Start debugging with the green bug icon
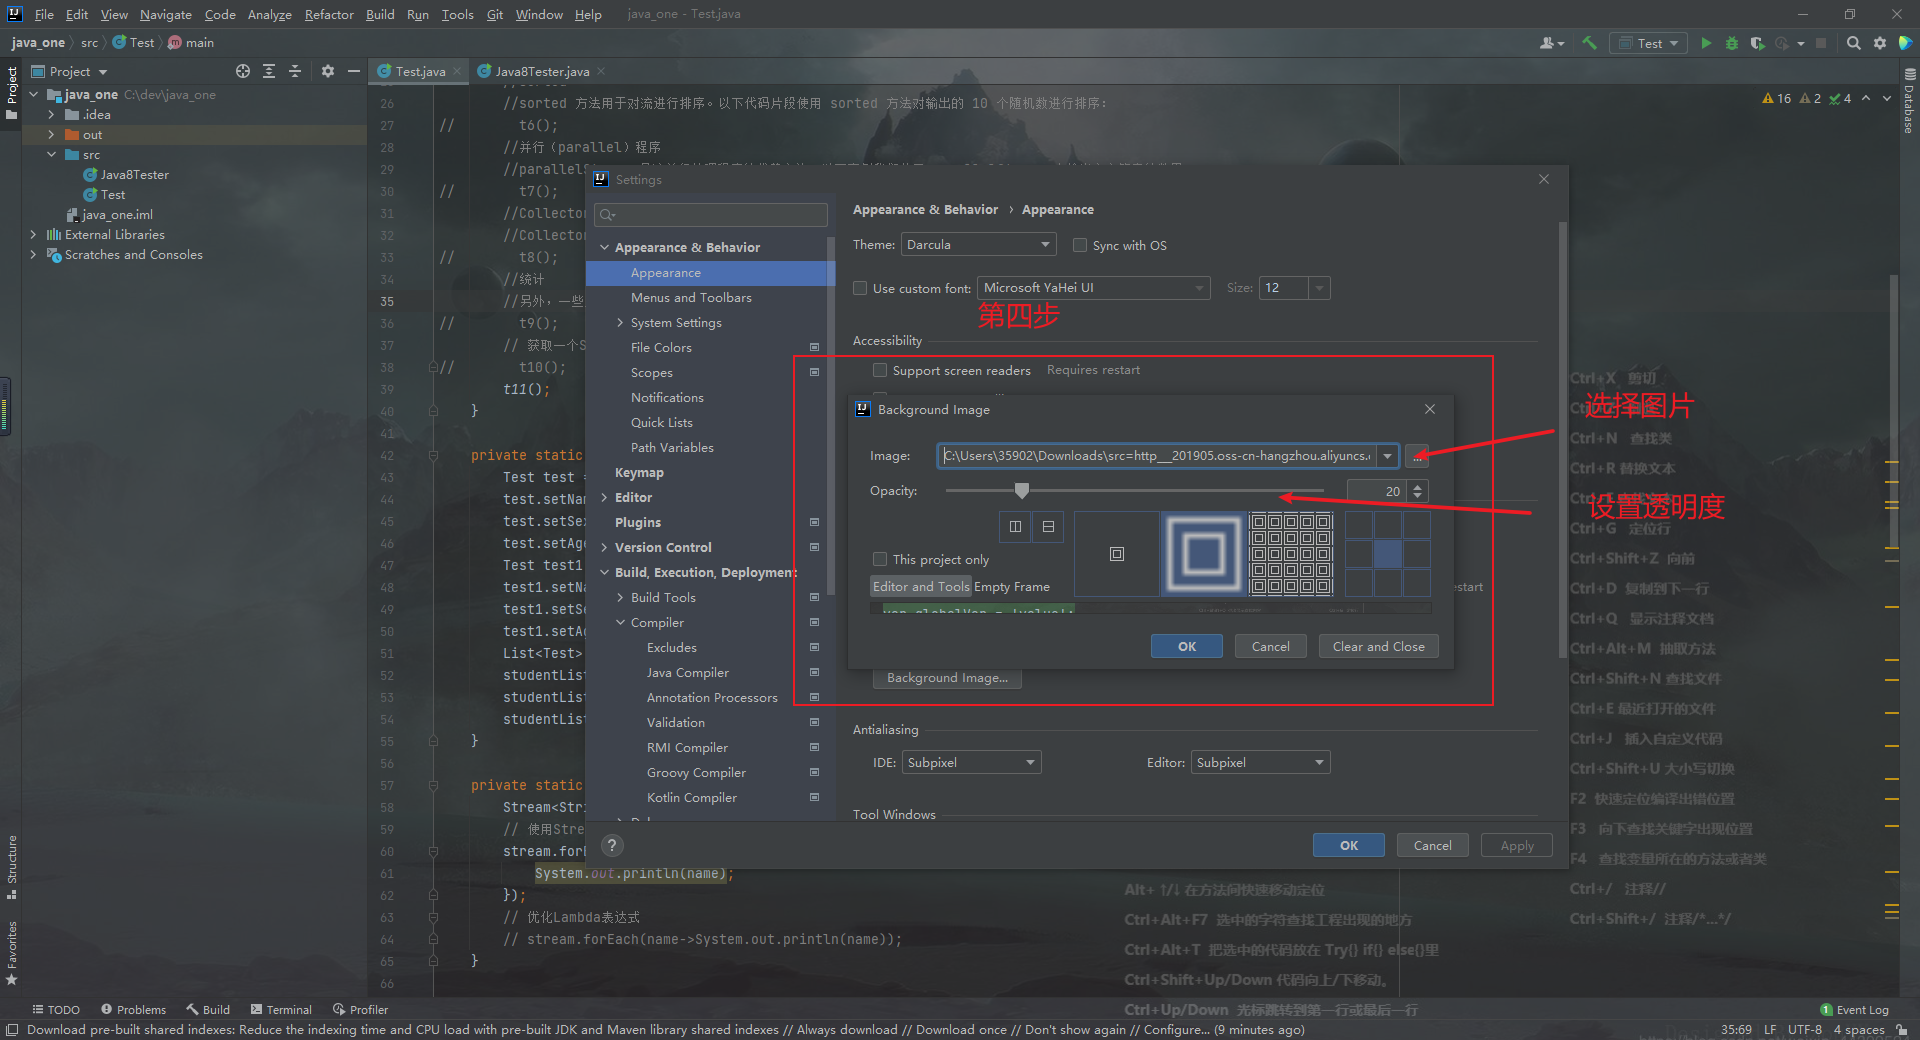Image resolution: width=1920 pixels, height=1040 pixels. (1732, 43)
